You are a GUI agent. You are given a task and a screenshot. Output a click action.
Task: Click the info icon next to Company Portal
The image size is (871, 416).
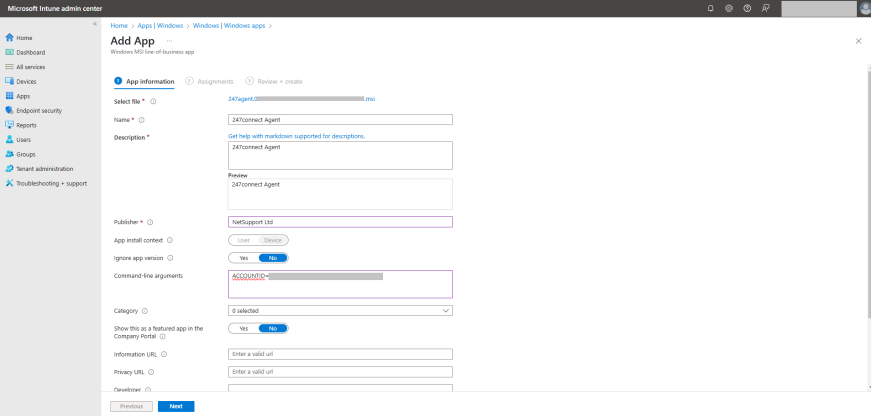point(163,336)
